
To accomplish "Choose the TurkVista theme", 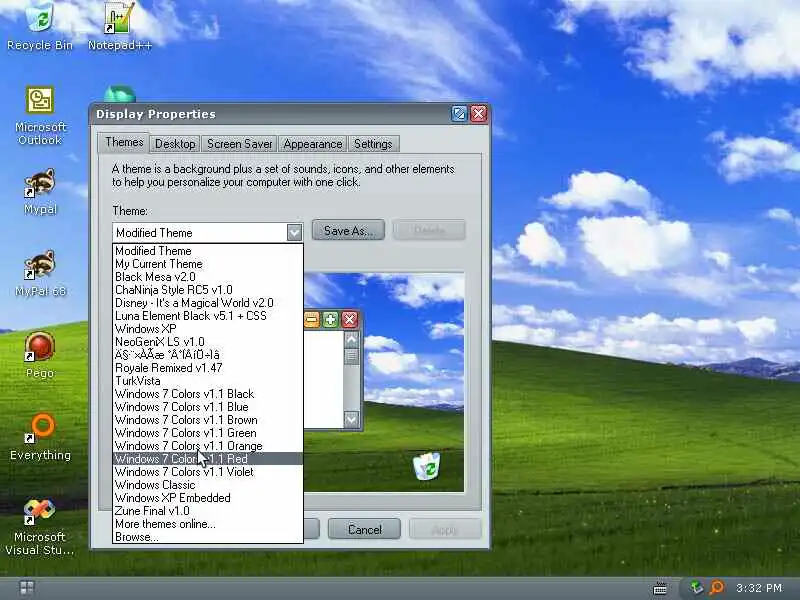I will pyautogui.click(x=208, y=381).
